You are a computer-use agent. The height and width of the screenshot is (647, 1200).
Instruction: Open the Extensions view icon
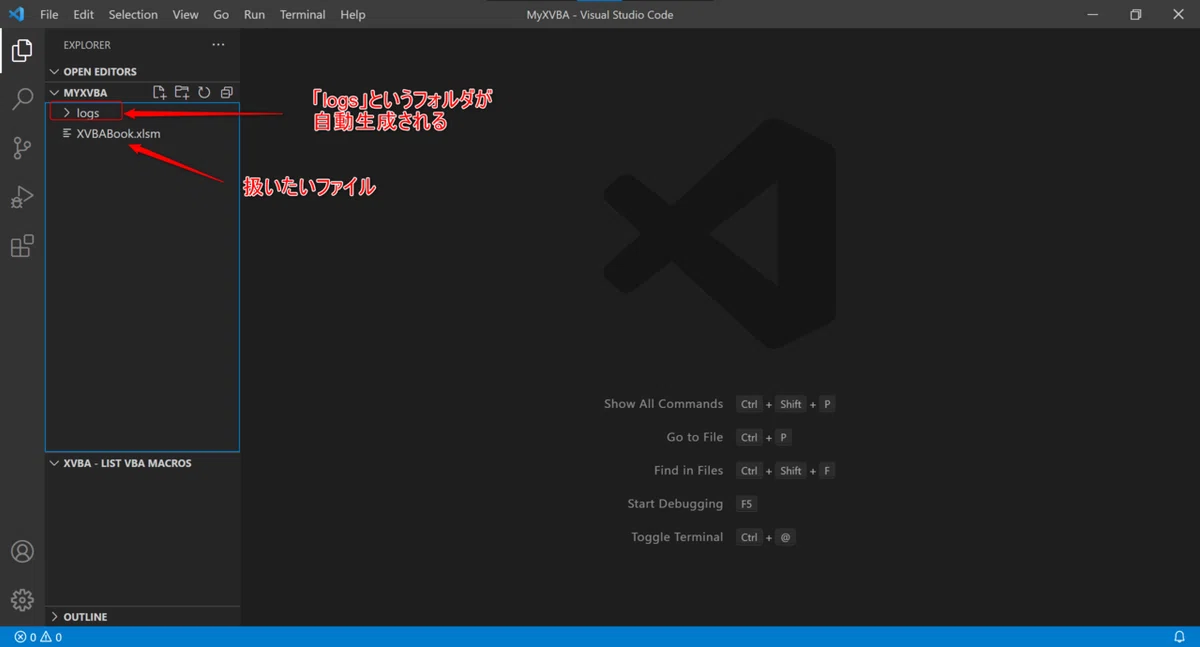tap(22, 246)
